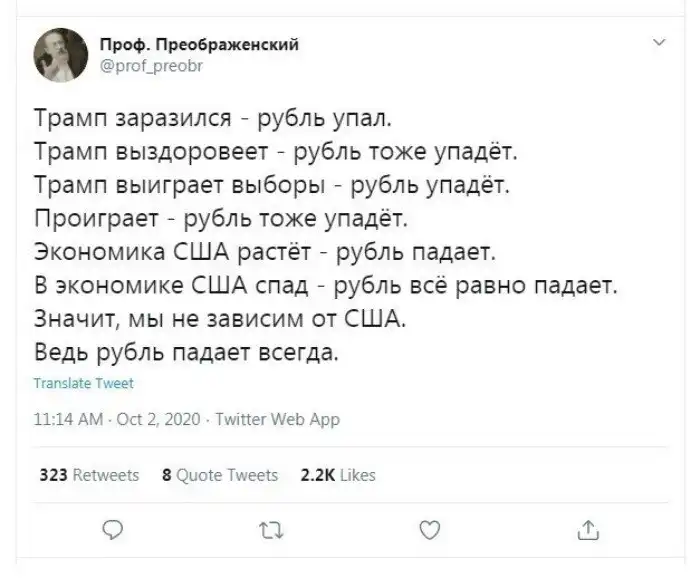Click the line 'Трамп выиграет выборы - рубль упадёт.'

pyautogui.click(x=272, y=185)
